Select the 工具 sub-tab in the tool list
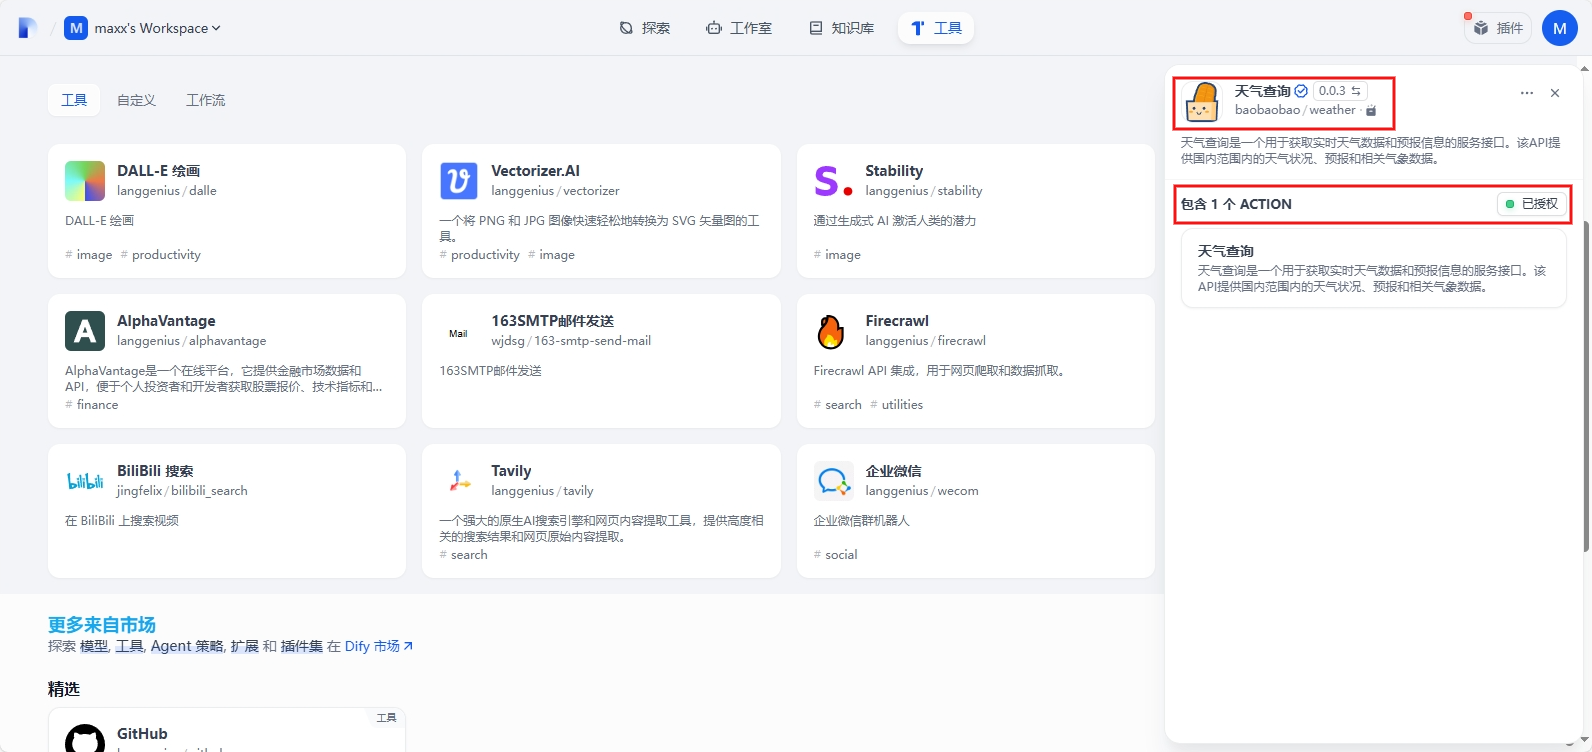1592x752 pixels. [74, 100]
